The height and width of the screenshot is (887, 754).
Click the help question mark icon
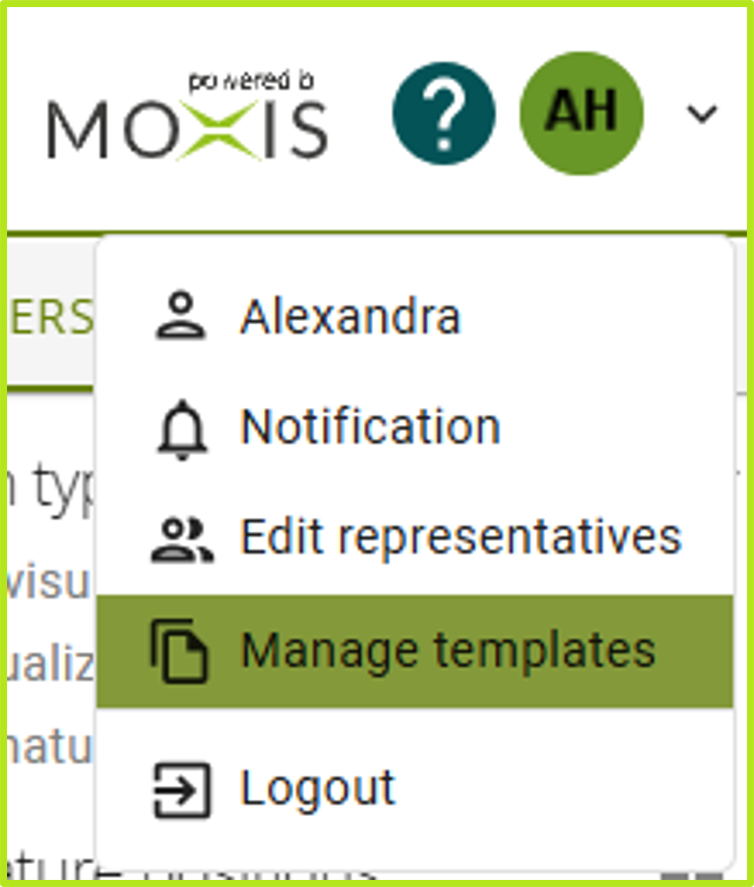pyautogui.click(x=444, y=113)
